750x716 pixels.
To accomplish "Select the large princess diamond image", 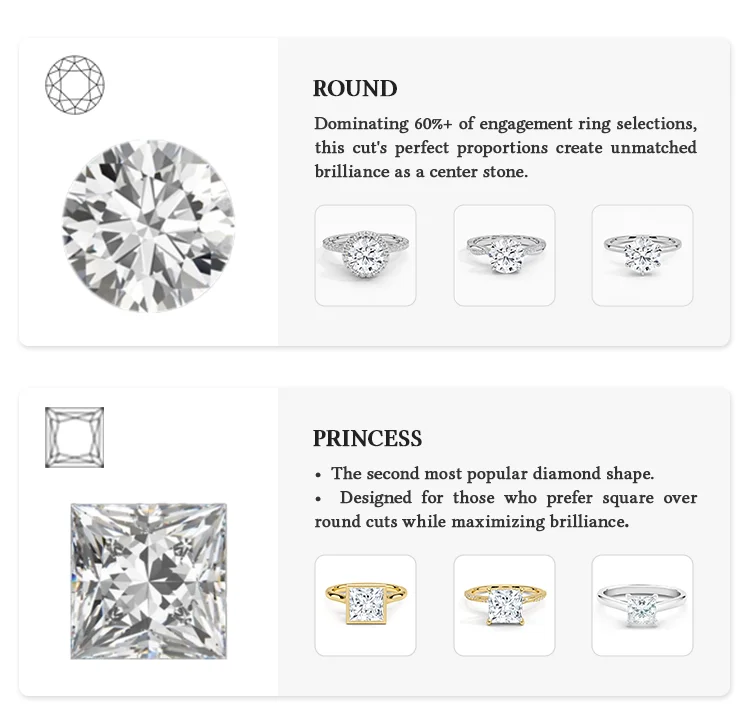I will coord(149,580).
